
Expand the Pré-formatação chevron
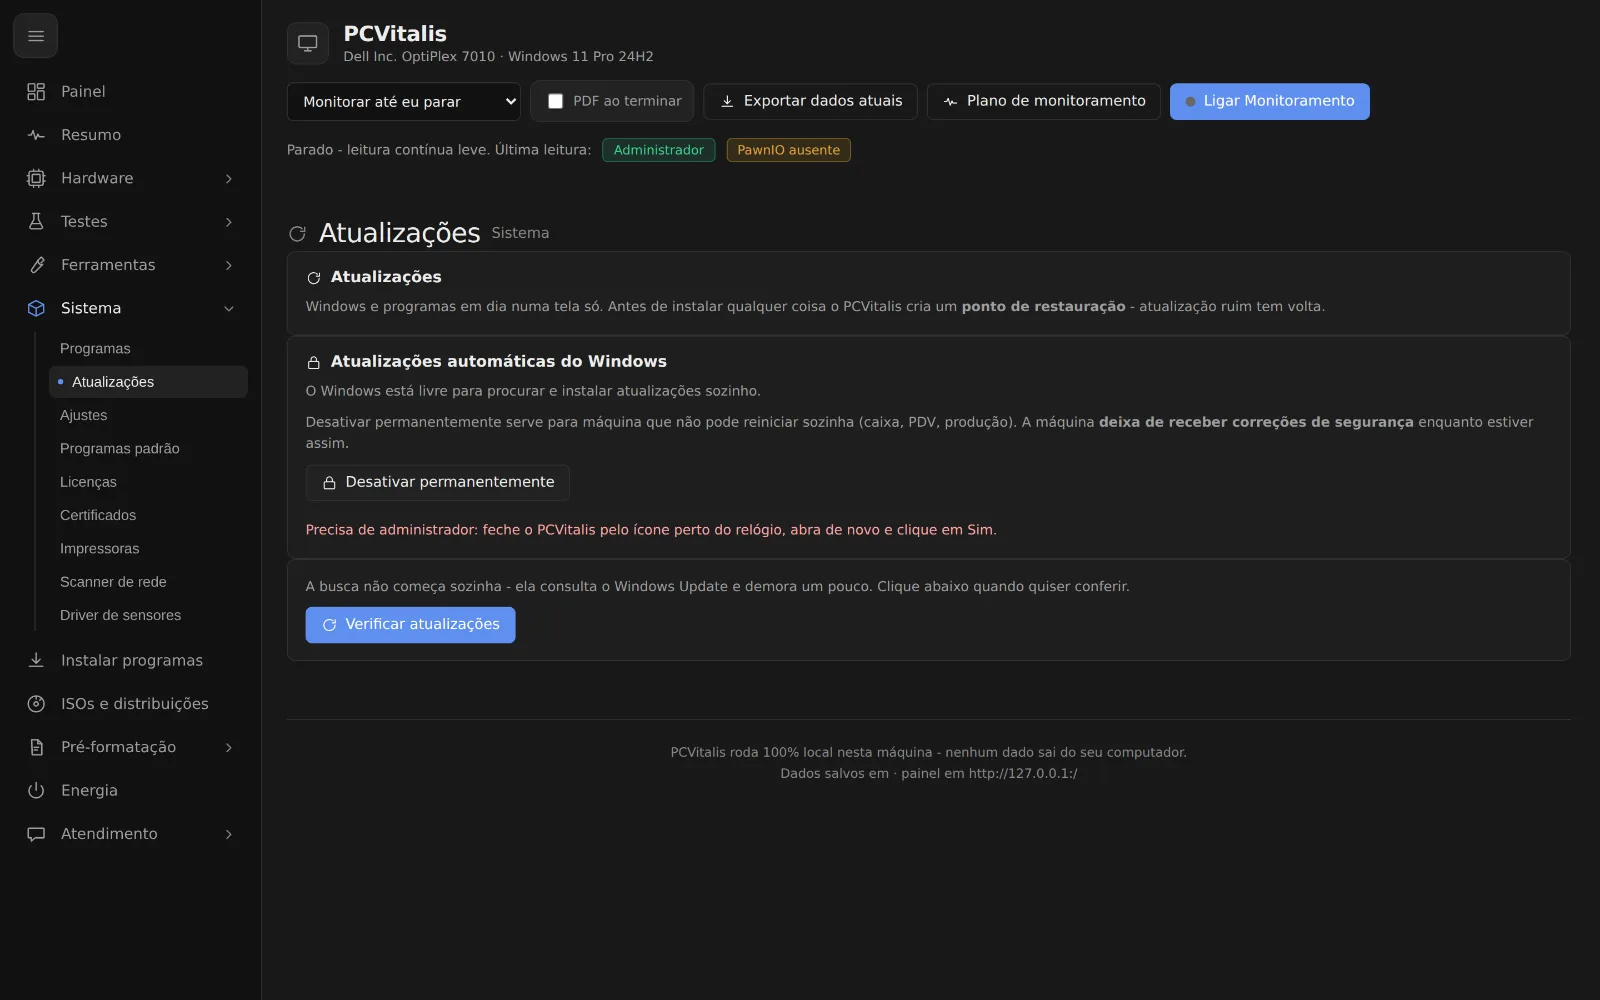[229, 747]
